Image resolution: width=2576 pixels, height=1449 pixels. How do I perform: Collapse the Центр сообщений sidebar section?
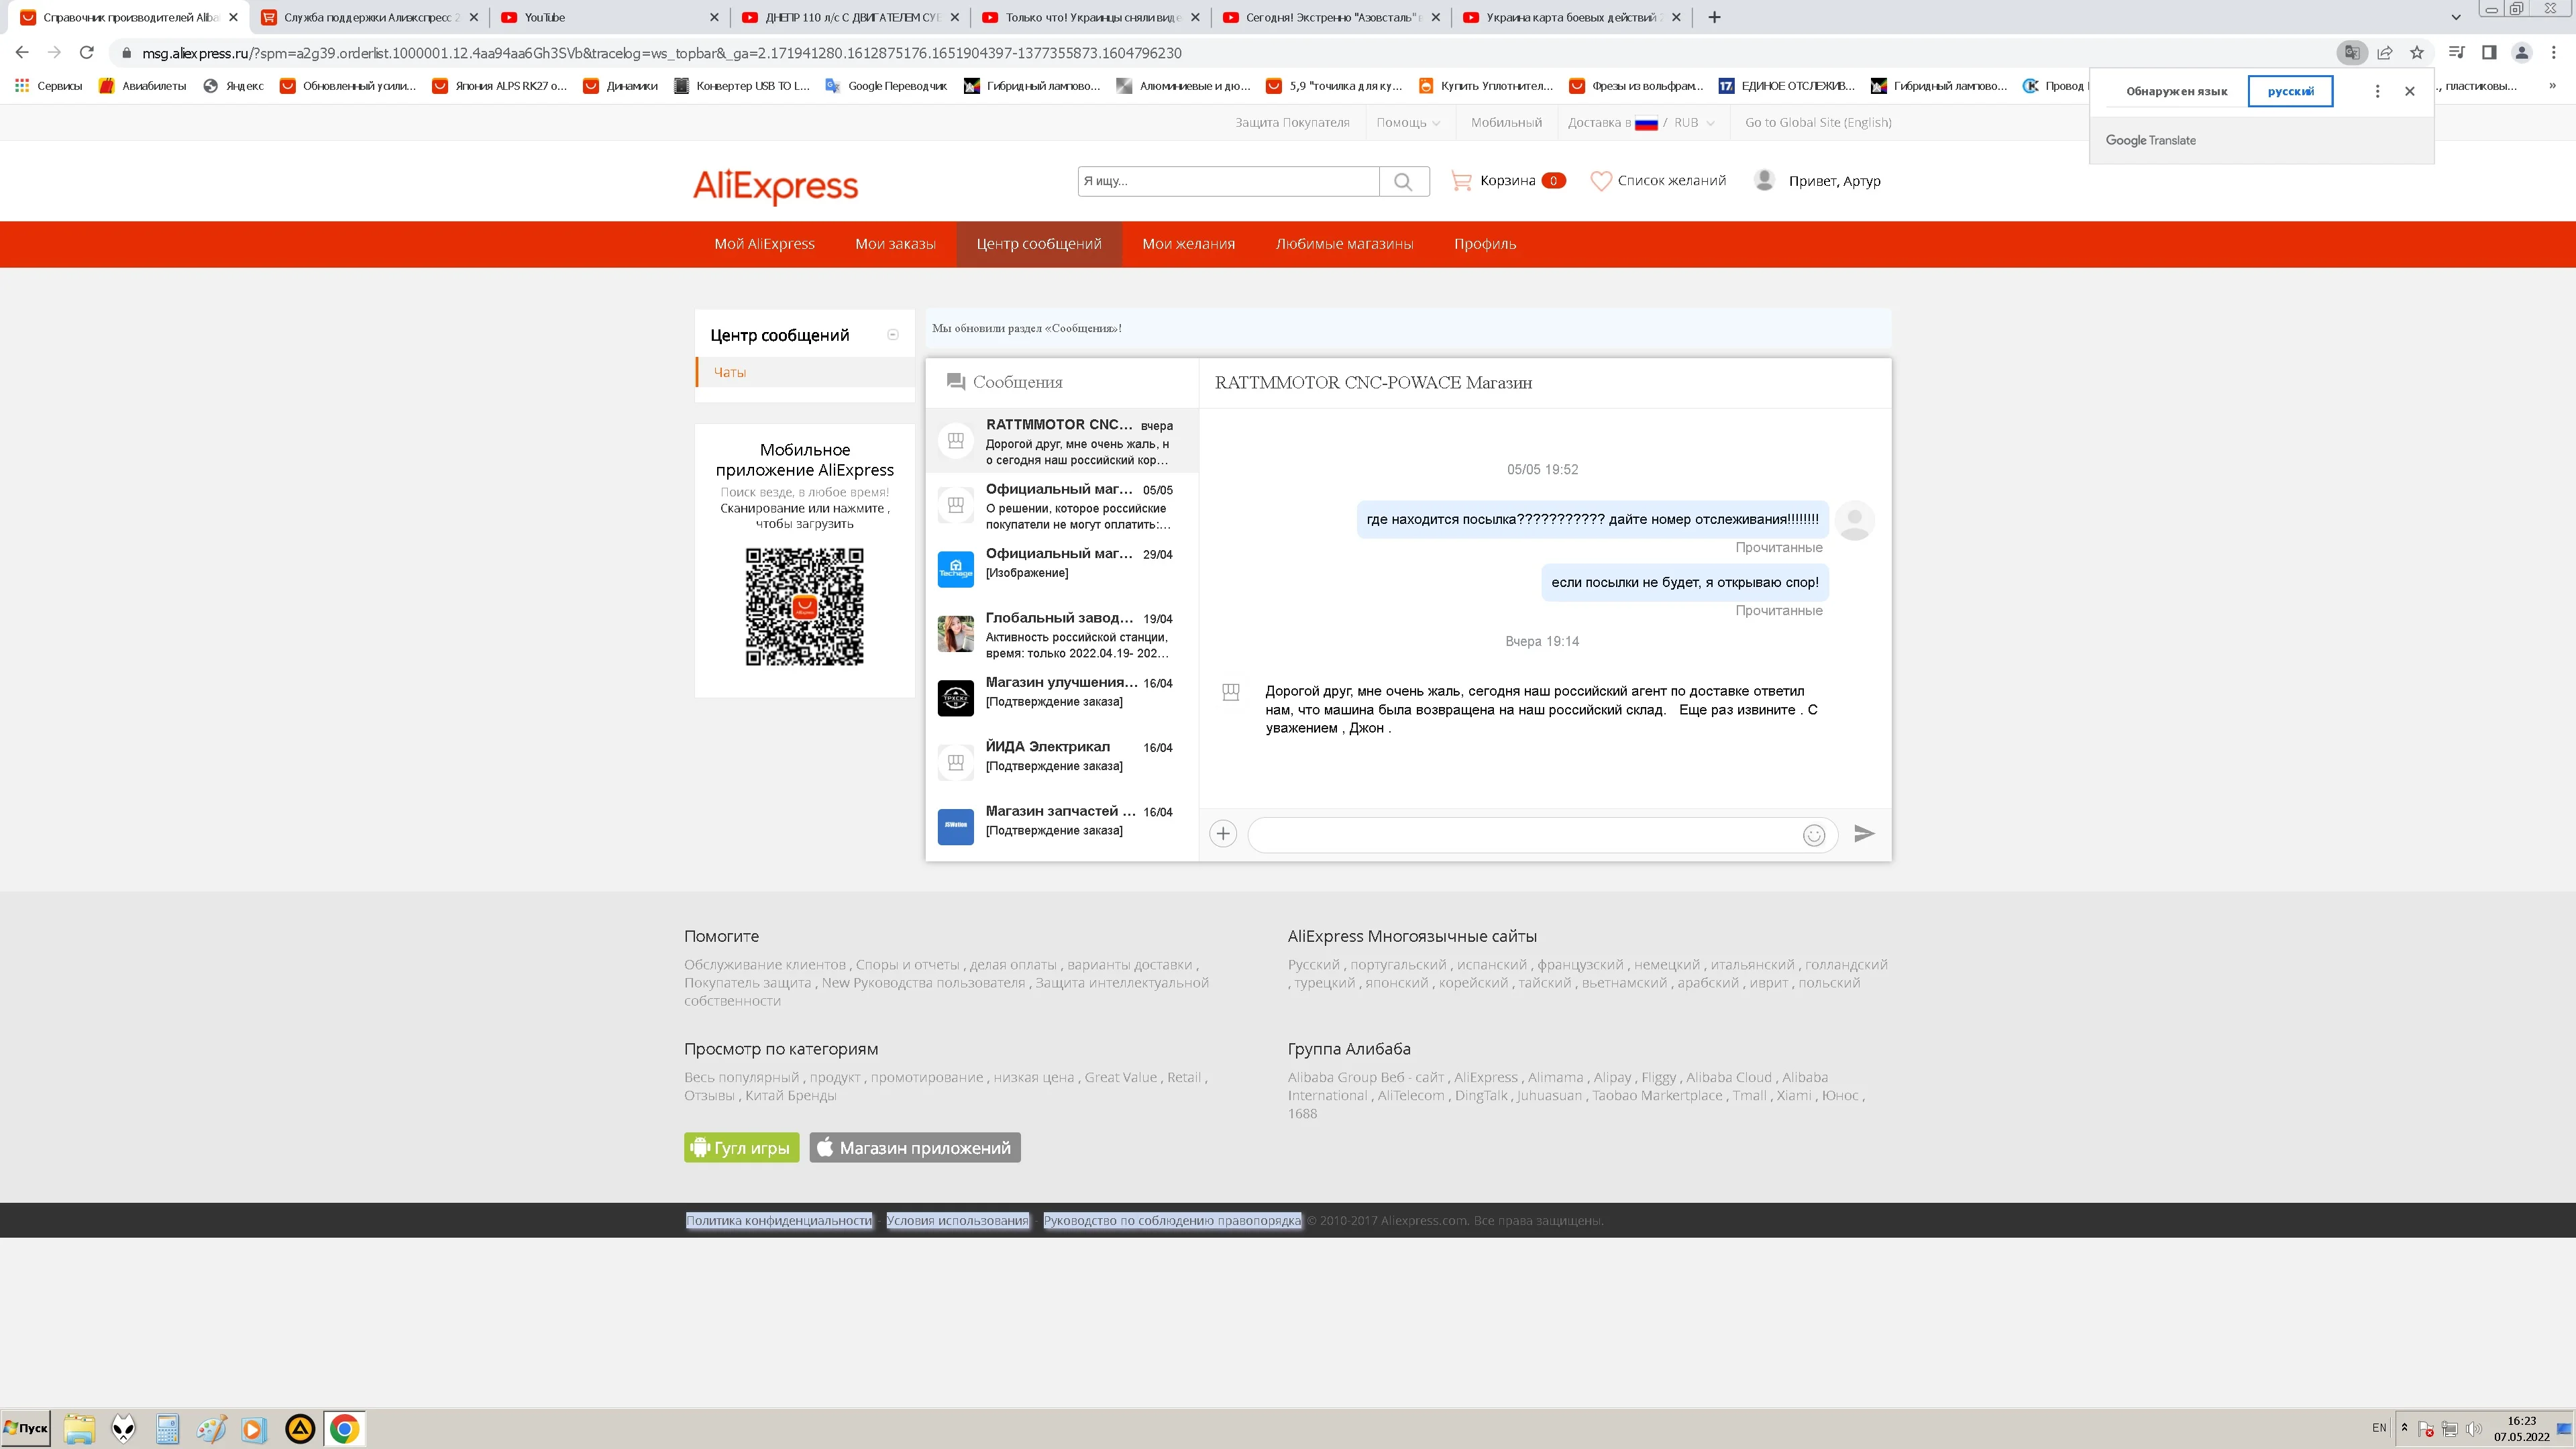pyautogui.click(x=893, y=335)
